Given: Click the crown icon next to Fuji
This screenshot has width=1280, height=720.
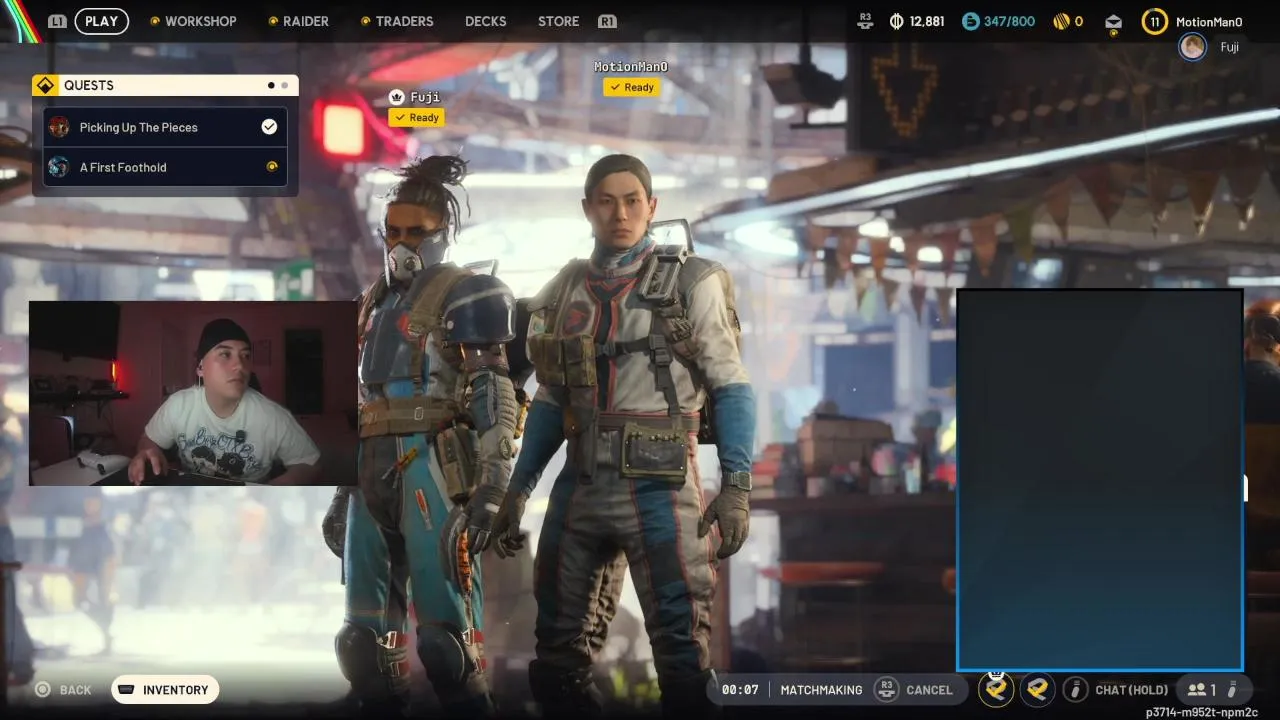Looking at the screenshot, I should tap(397, 97).
